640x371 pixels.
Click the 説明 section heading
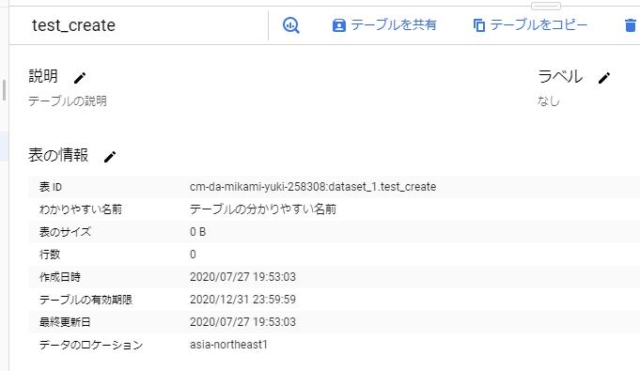point(43,76)
